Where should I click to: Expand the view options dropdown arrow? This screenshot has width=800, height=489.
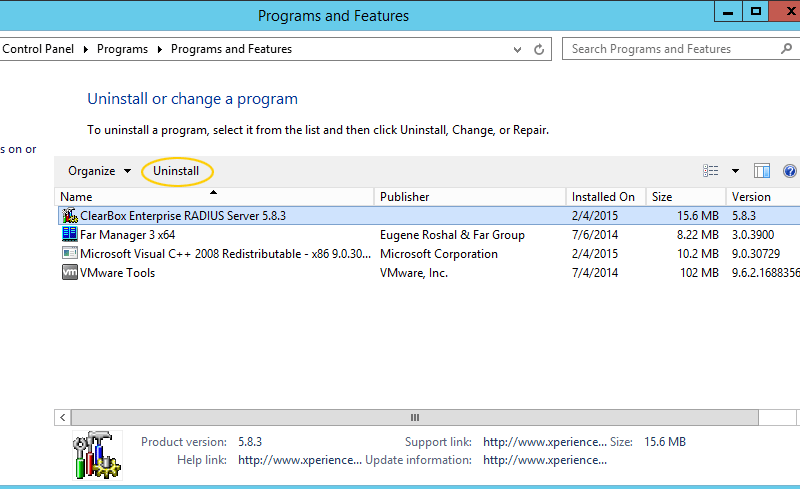[735, 171]
